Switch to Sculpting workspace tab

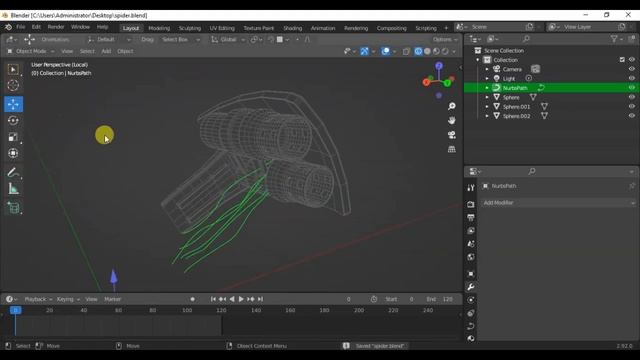pyautogui.click(x=190, y=28)
